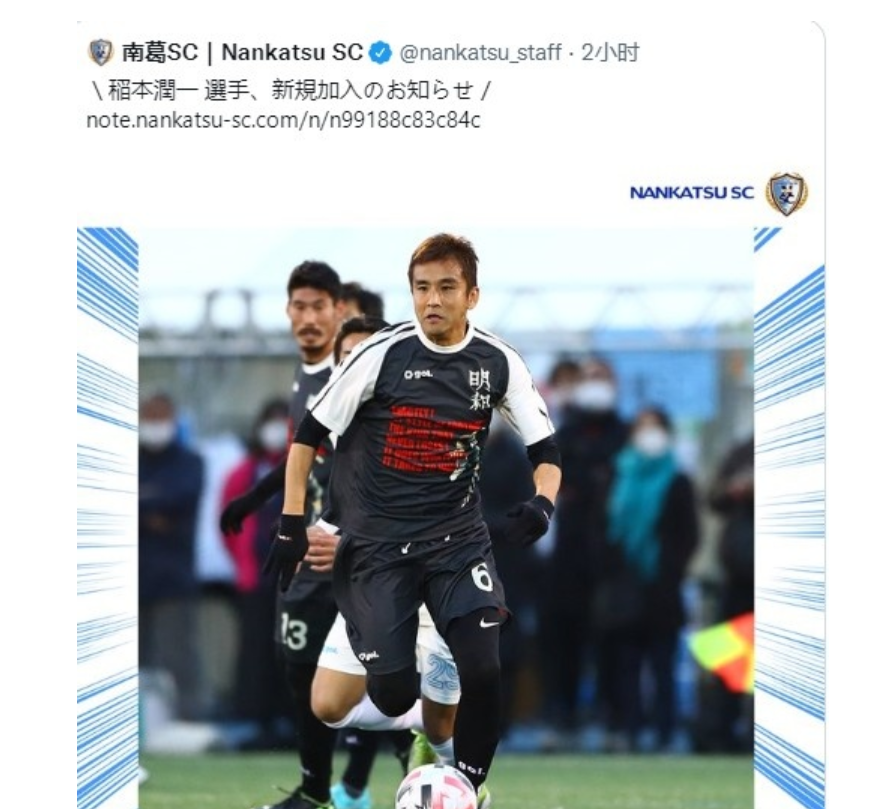Follow the note.nankatsu-sc.com article link
Viewport: 895px width, 809px height.
283,120
